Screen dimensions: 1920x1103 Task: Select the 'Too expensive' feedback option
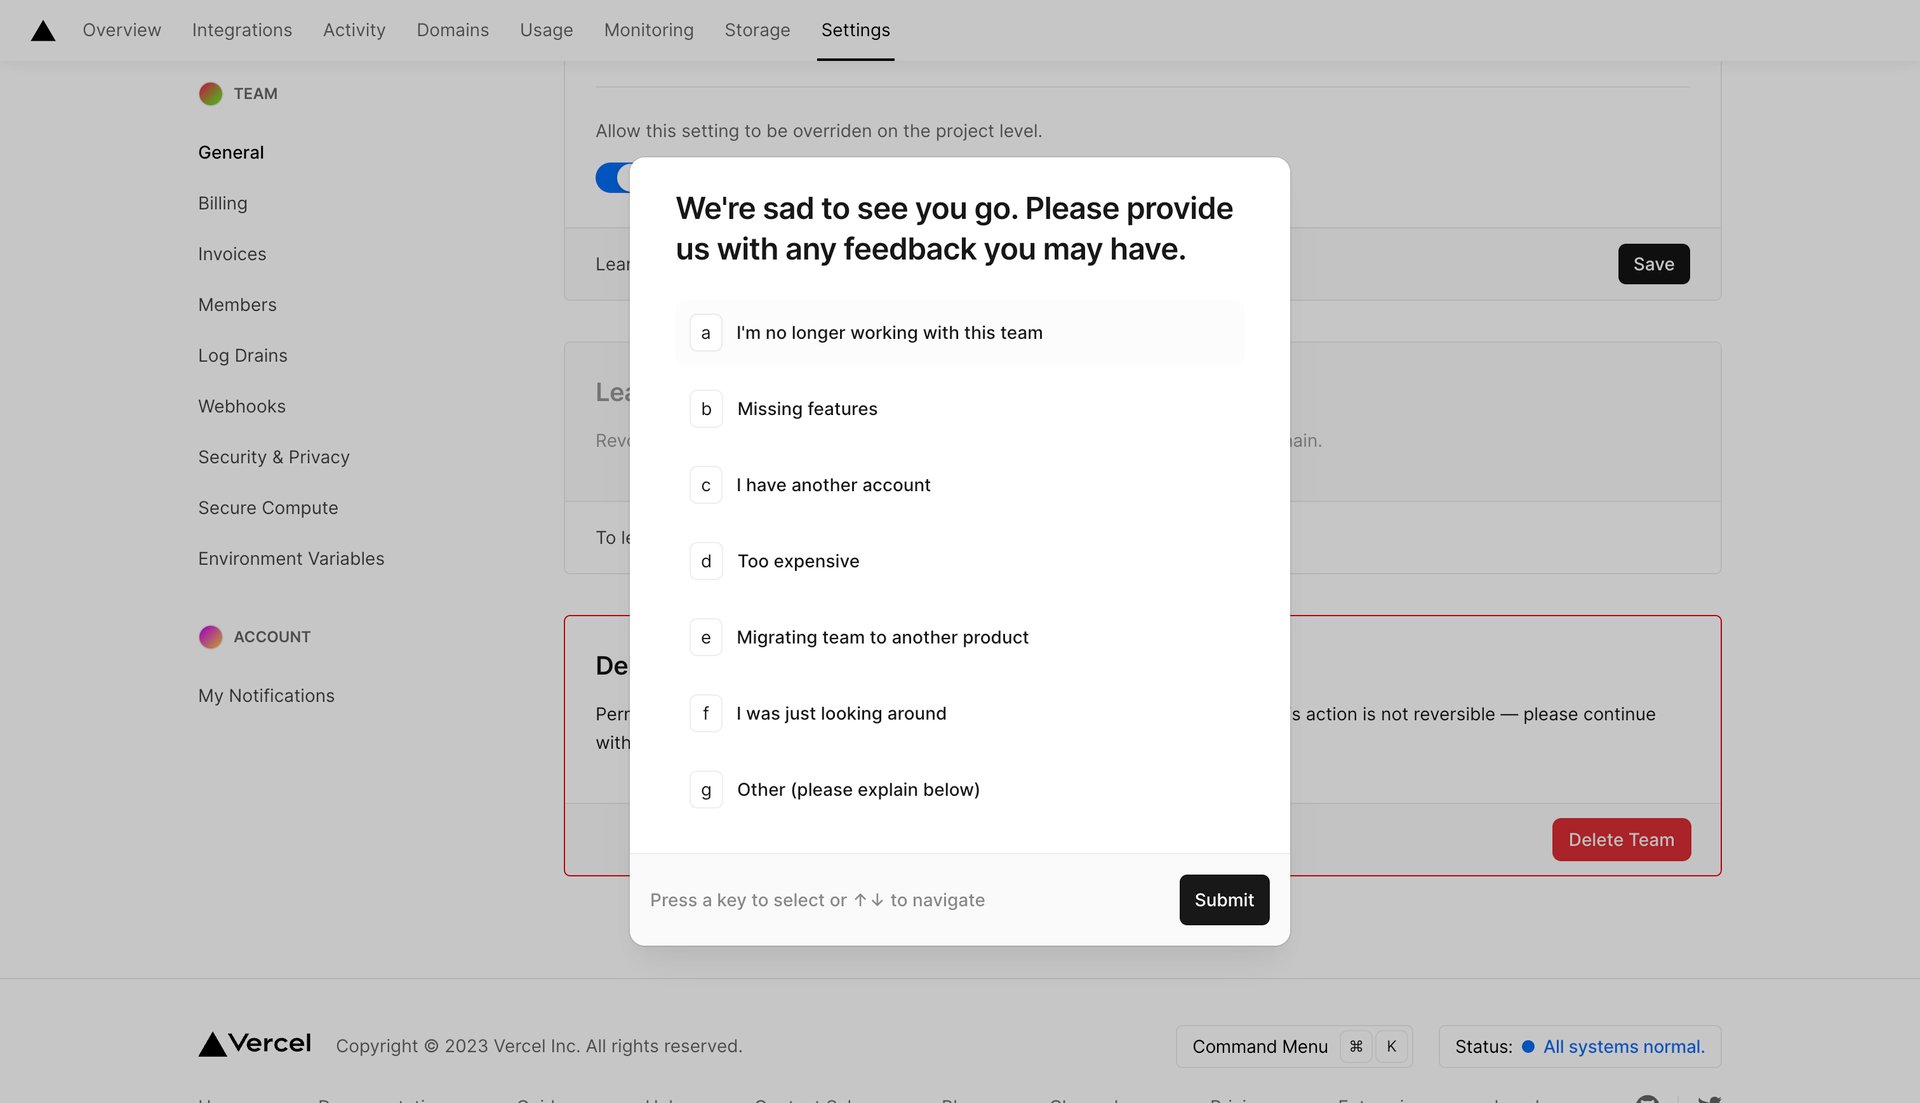[x=798, y=561]
